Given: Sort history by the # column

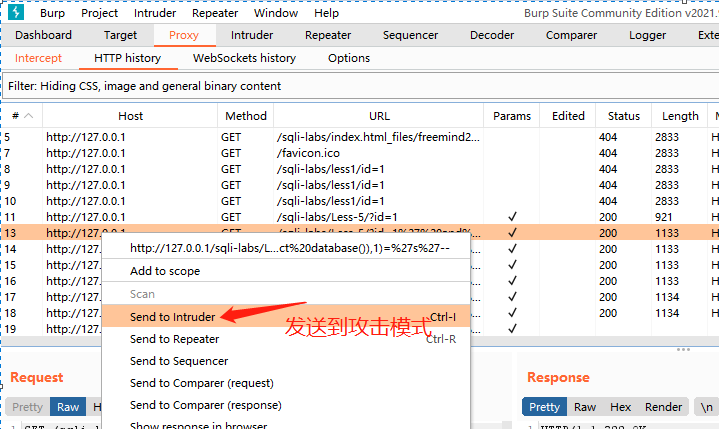Looking at the screenshot, I should pos(22,116).
